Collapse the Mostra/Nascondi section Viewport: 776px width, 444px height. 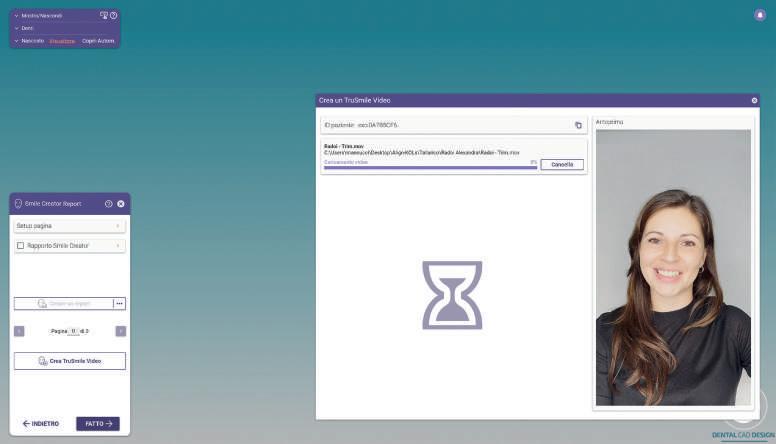tap(16, 16)
